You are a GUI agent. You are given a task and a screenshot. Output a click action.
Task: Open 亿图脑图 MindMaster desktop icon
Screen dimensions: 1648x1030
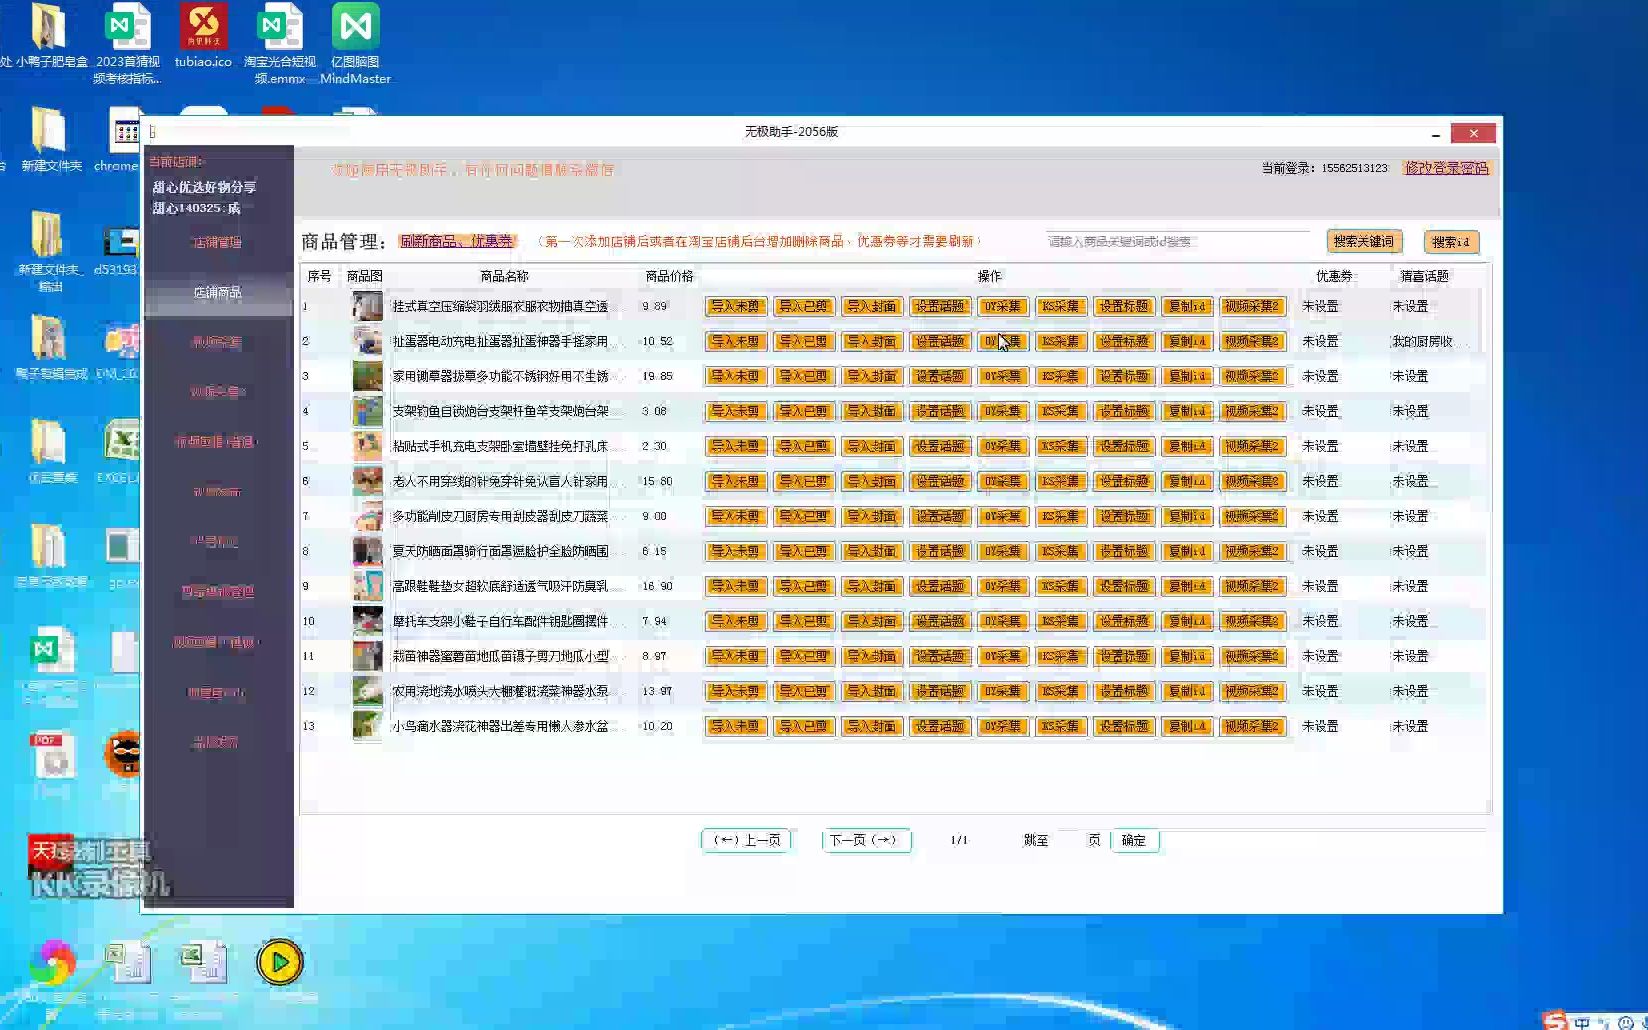click(x=355, y=44)
